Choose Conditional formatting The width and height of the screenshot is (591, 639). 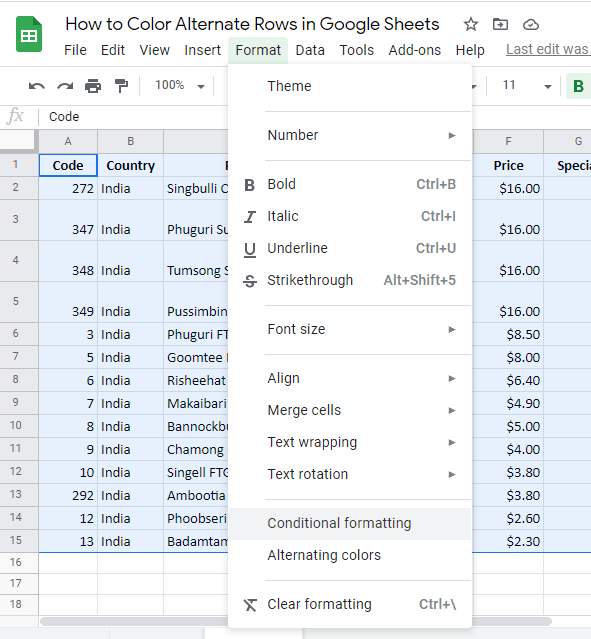(350, 523)
